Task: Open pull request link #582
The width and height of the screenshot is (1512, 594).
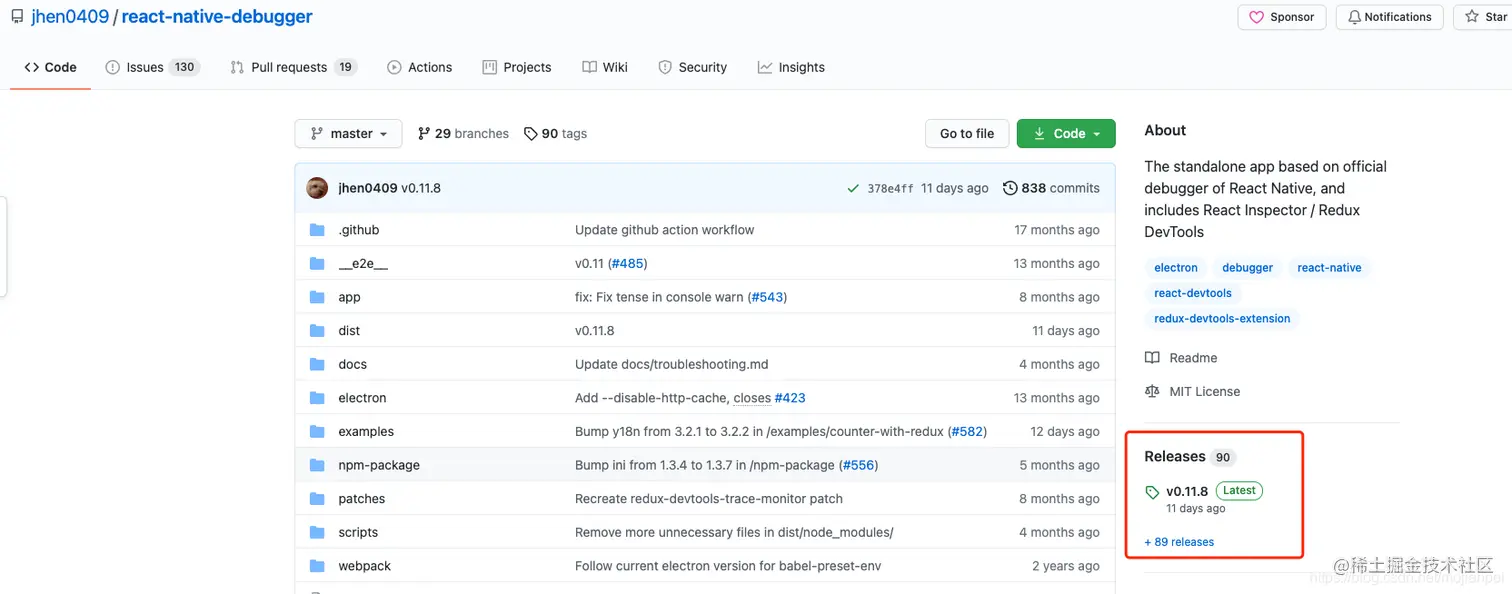Action: click(x=967, y=432)
